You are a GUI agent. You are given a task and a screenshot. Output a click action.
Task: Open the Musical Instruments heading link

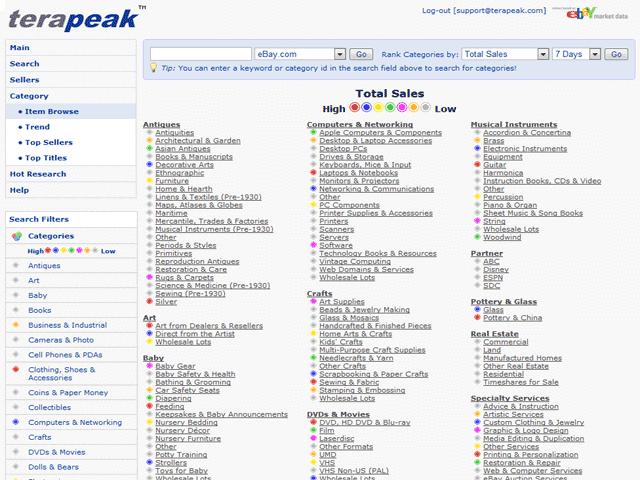pos(514,124)
